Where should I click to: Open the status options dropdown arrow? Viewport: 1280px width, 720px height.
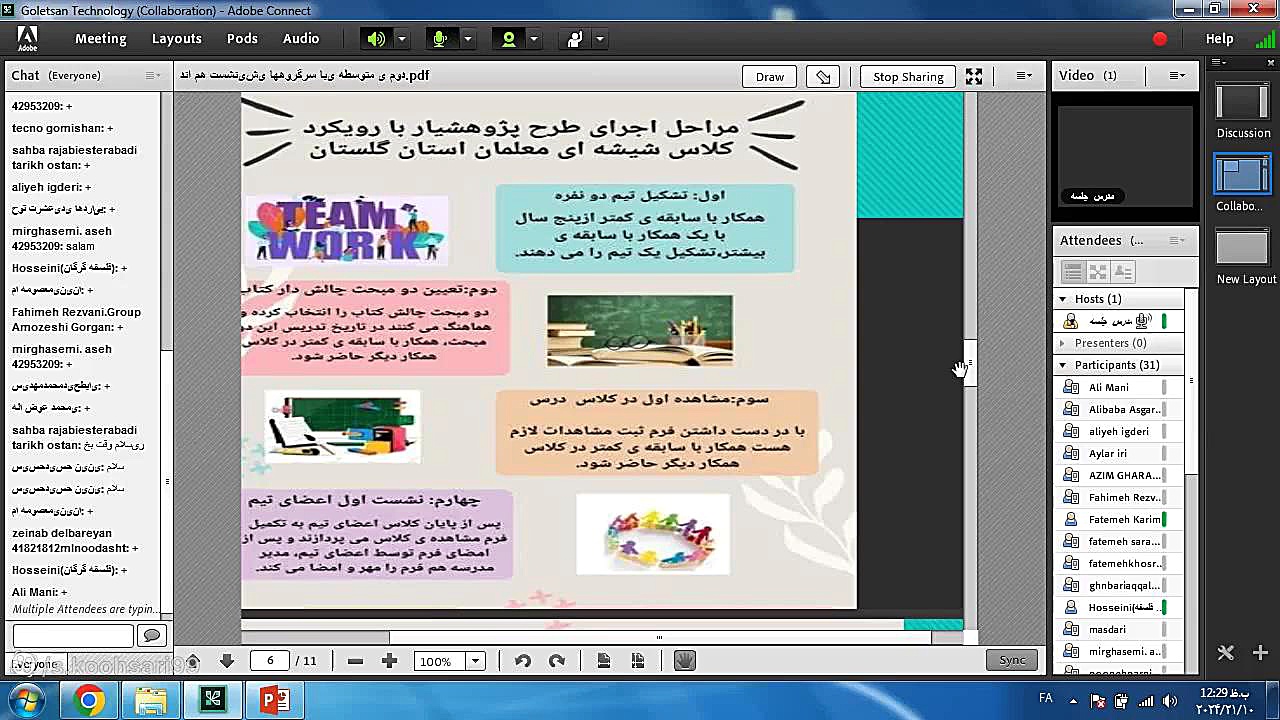[x=600, y=39]
